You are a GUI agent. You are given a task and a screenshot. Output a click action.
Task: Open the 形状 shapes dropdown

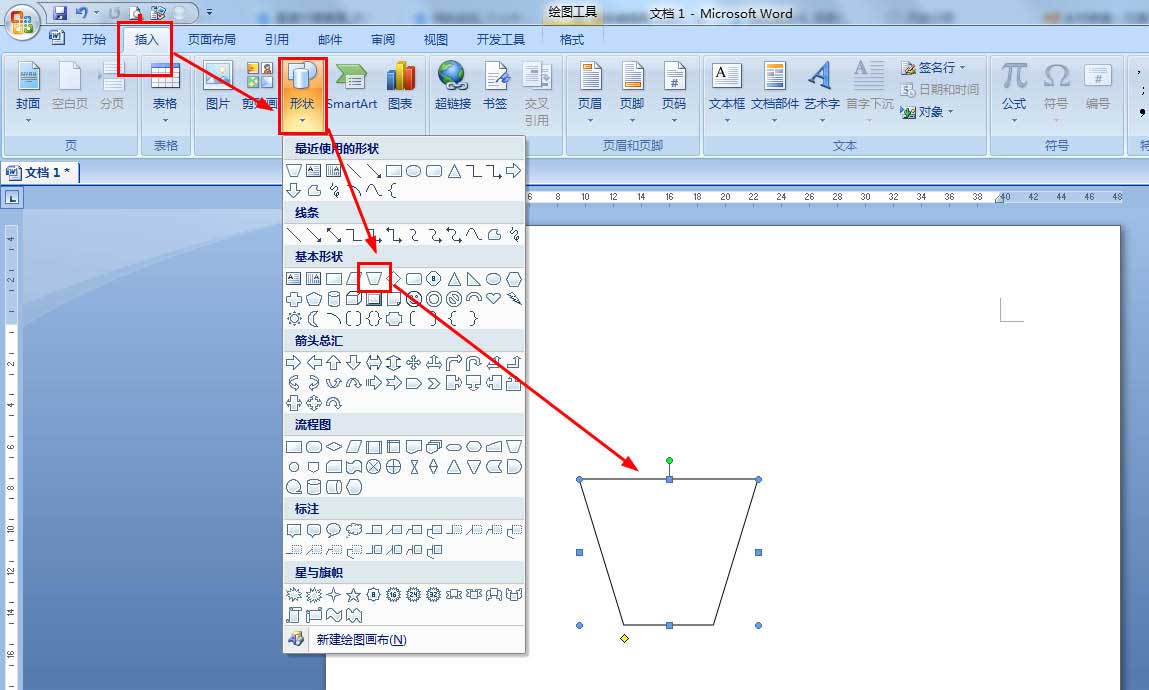[302, 95]
